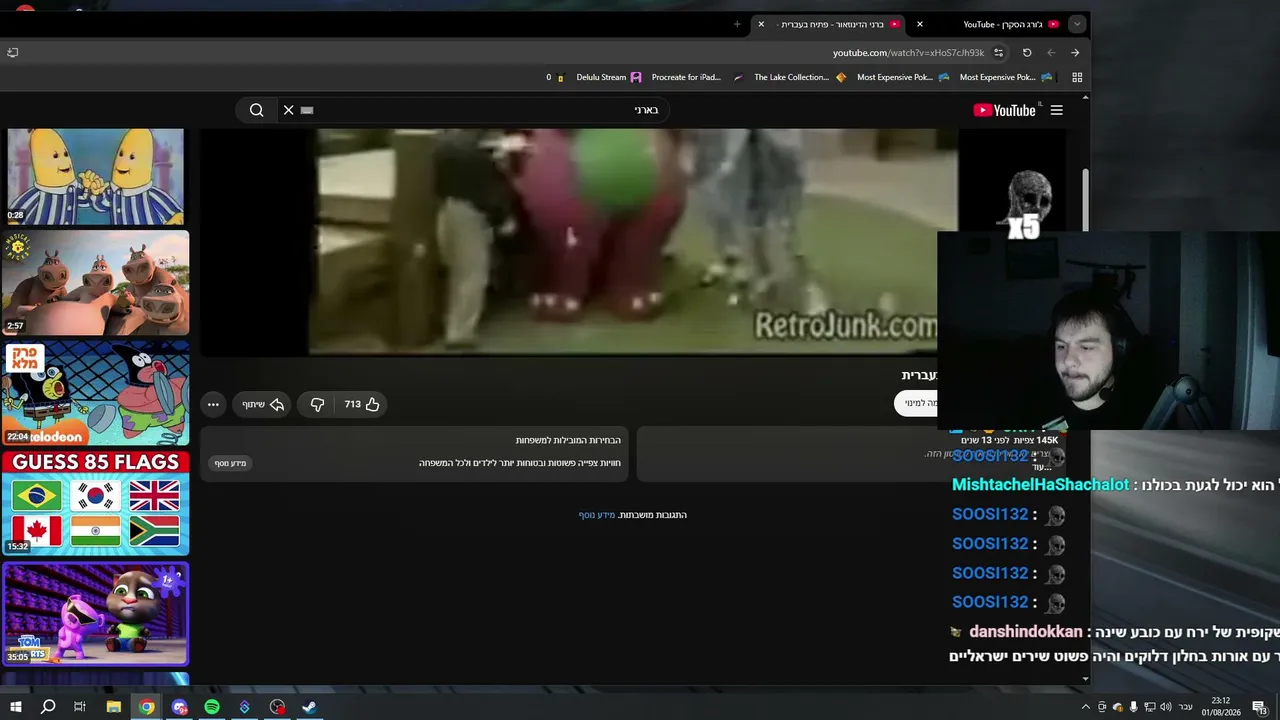Open Spotify from the taskbar

(212, 707)
